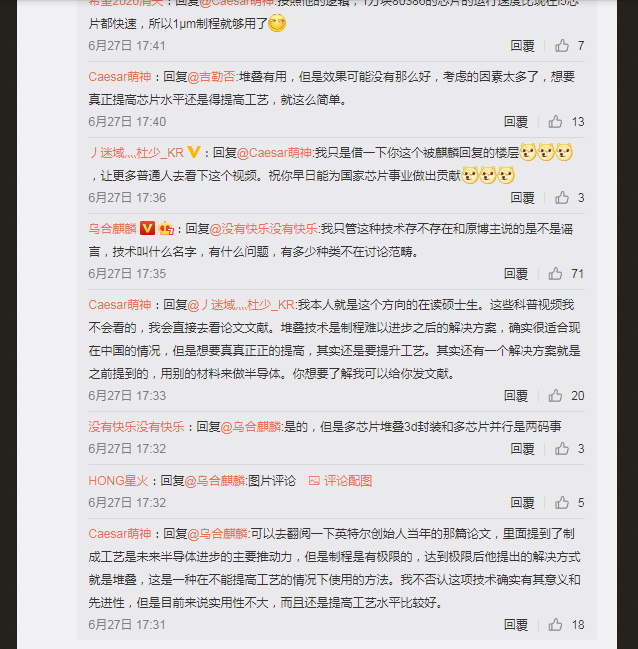638x649 pixels.
Task: Reply to HONG星火's comment
Action: coord(522,503)
